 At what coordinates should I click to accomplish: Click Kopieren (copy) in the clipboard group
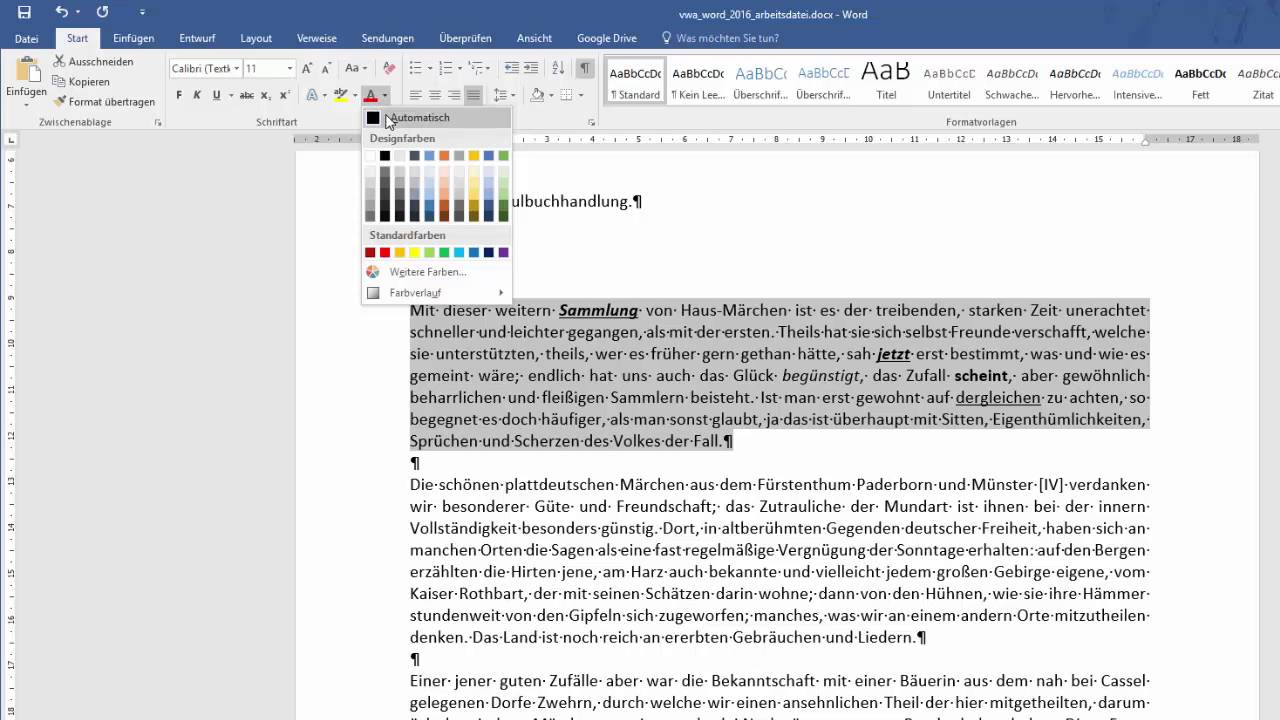coord(82,82)
